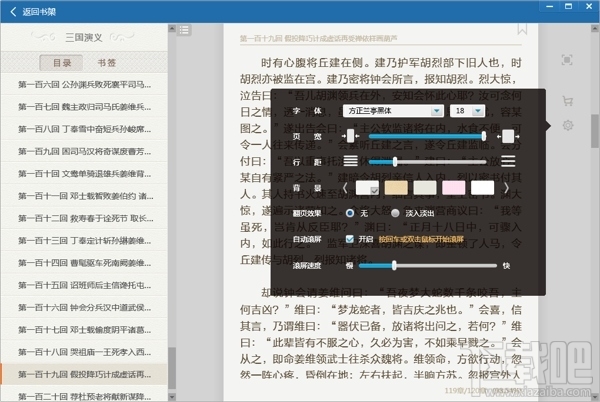
Task: Open chapter 第一百十八回
Action: [x=84, y=352]
